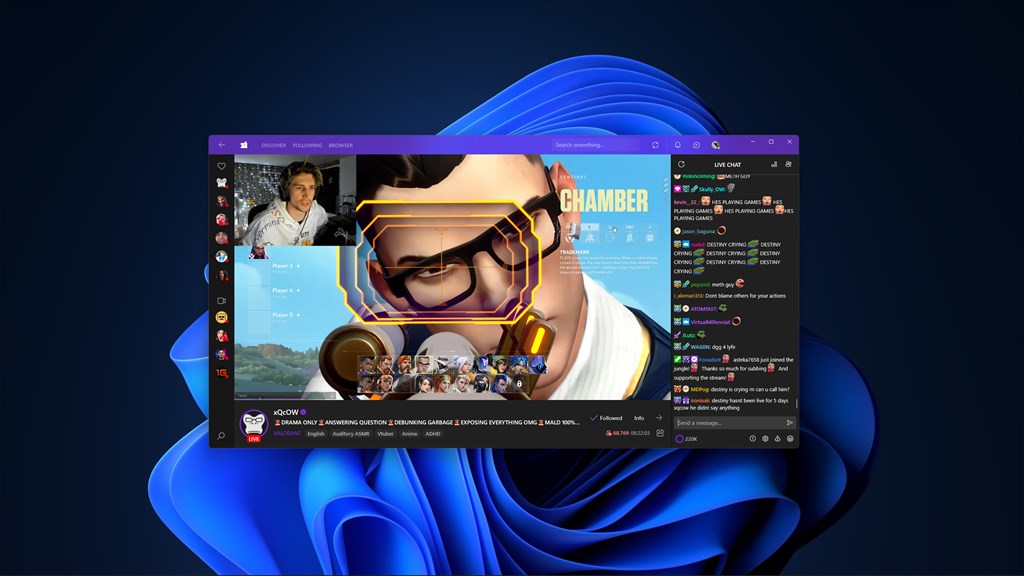Show the chat users list icon
The width and height of the screenshot is (1024, 576).
(788, 165)
